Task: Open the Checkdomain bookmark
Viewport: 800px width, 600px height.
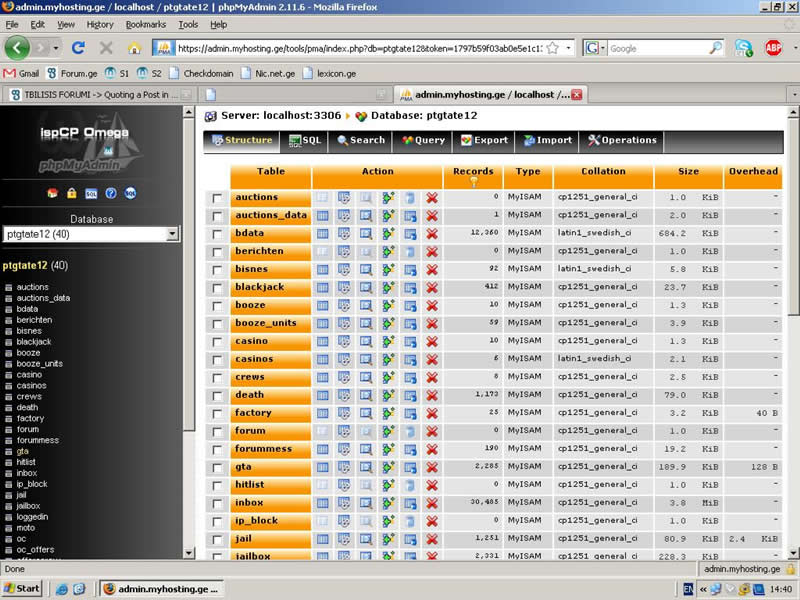Action: (x=201, y=73)
